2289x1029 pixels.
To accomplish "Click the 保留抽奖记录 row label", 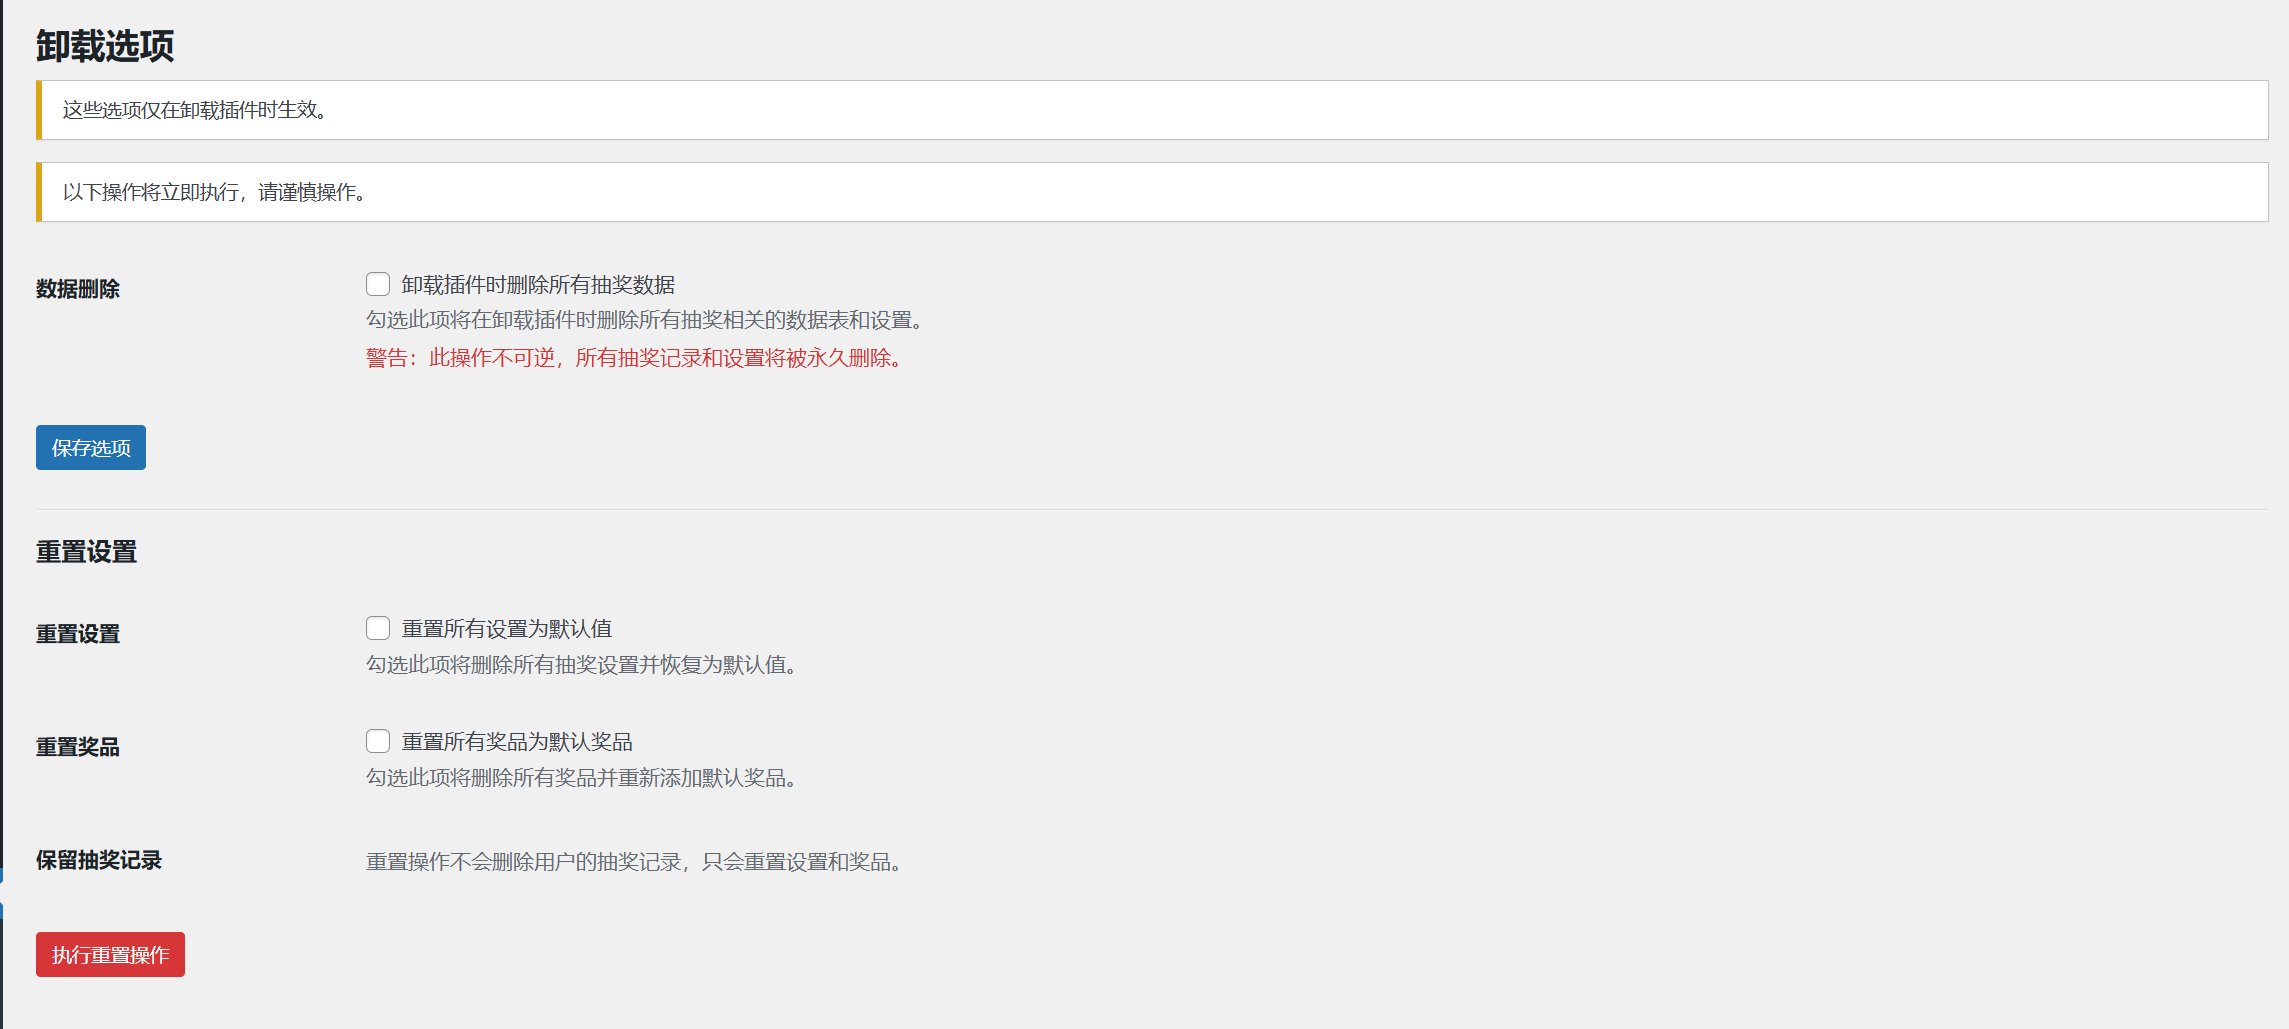I will coord(99,860).
